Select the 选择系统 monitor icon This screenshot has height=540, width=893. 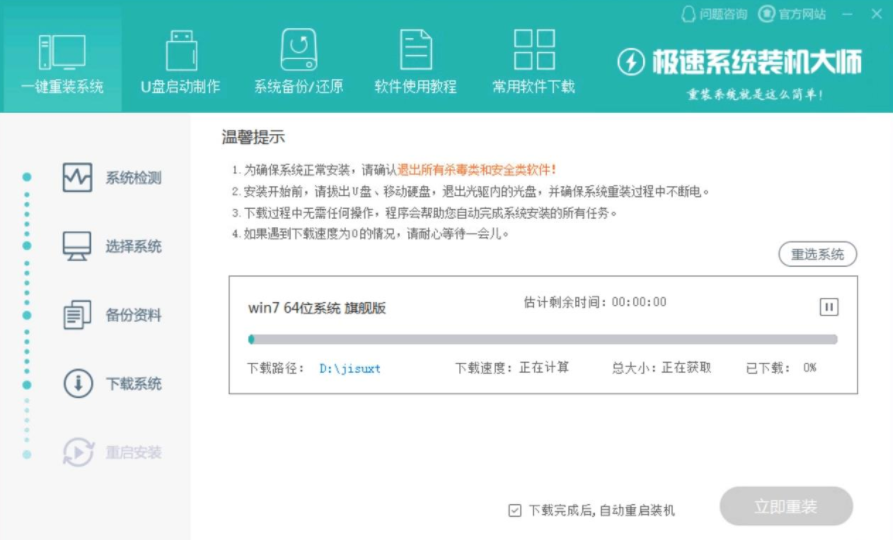click(77, 246)
